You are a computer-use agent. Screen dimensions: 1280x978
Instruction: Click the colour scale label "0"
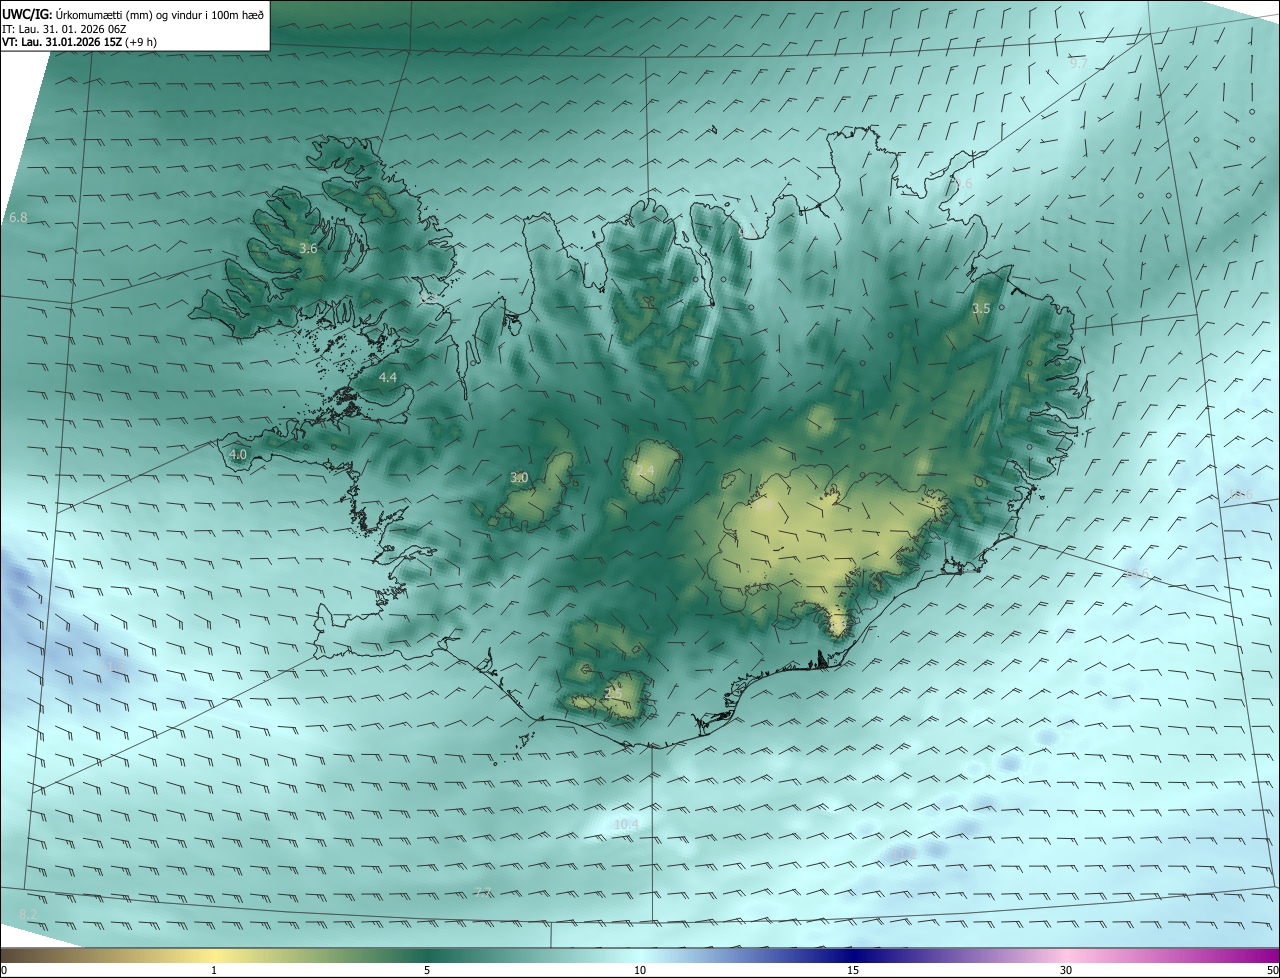[x=3, y=970]
